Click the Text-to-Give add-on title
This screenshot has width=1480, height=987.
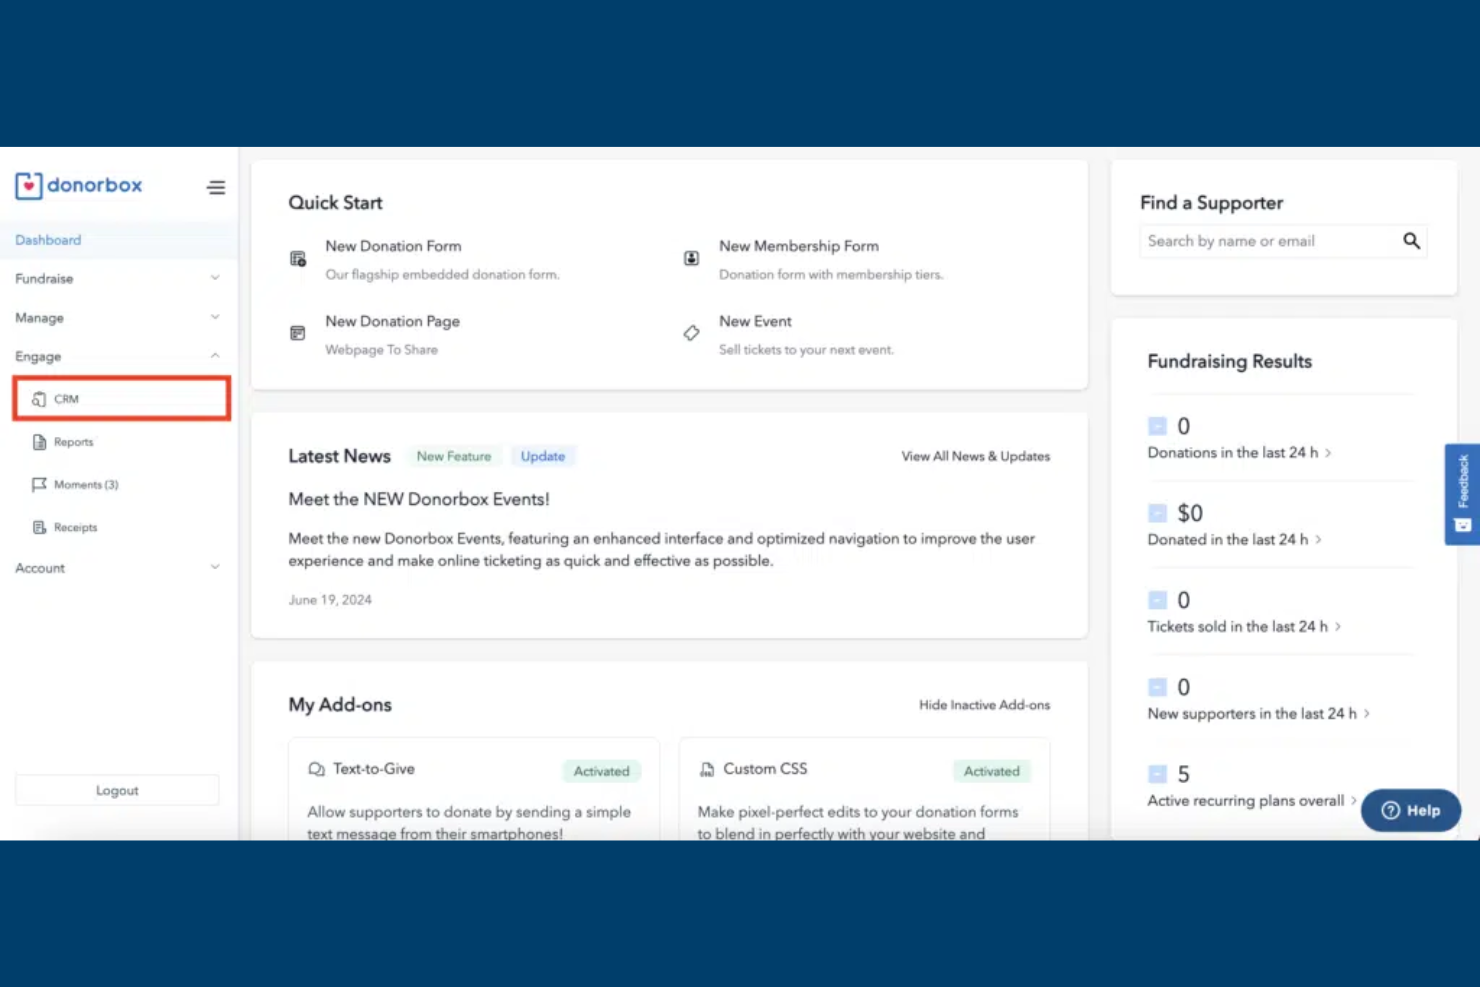(374, 769)
